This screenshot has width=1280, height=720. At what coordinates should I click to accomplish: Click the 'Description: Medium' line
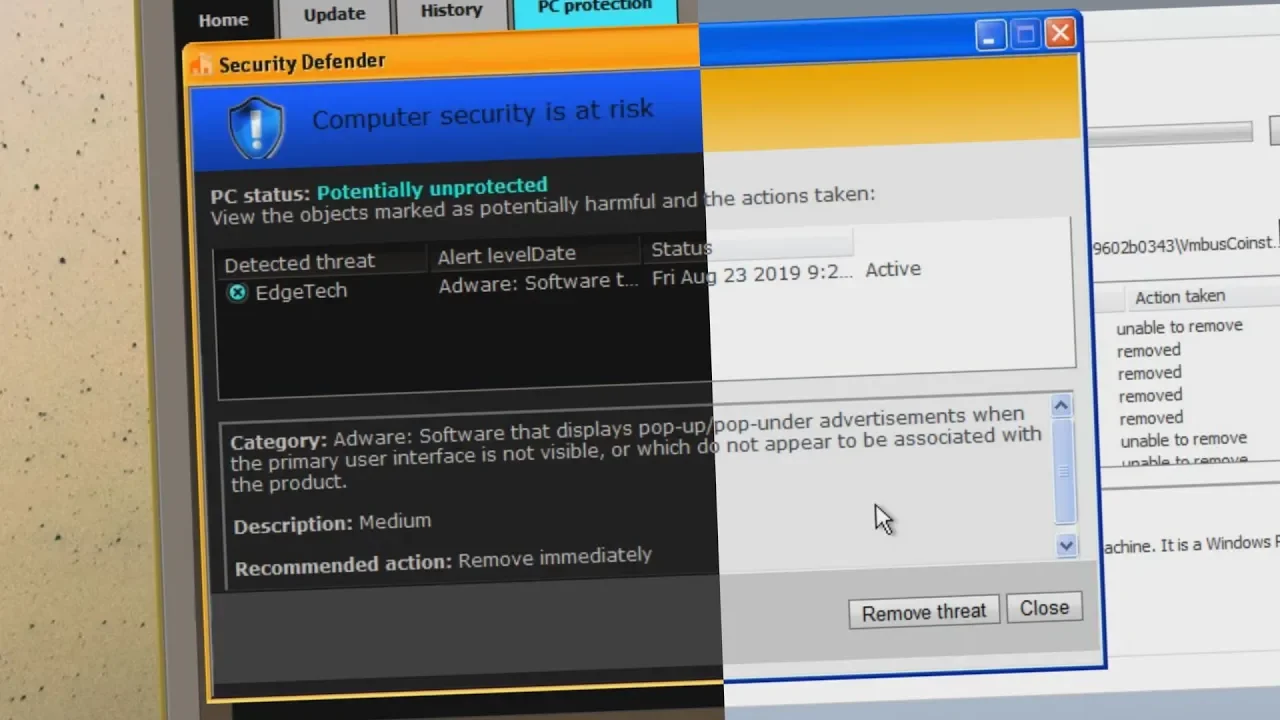click(332, 523)
